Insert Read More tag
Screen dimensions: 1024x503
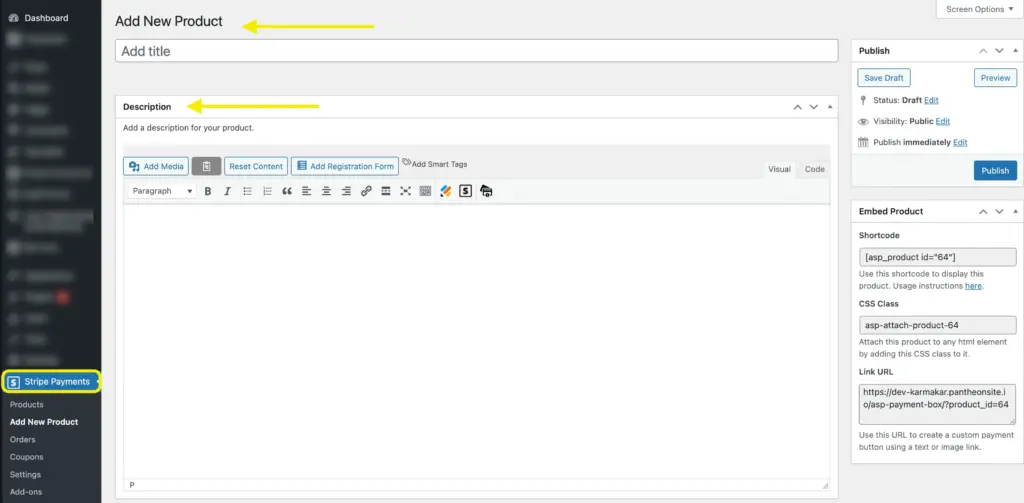pos(385,191)
